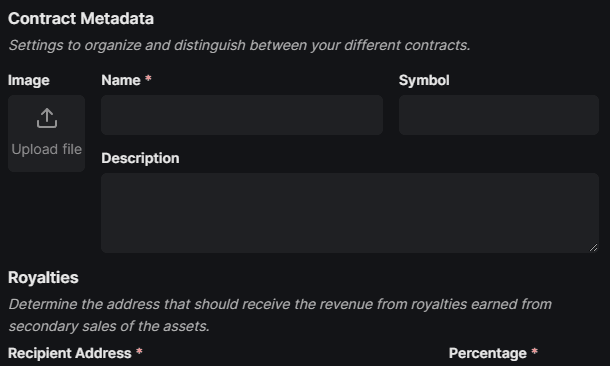Click the red asterisk beside Percentage
Viewport: 610px width, 366px height.
pos(535,352)
